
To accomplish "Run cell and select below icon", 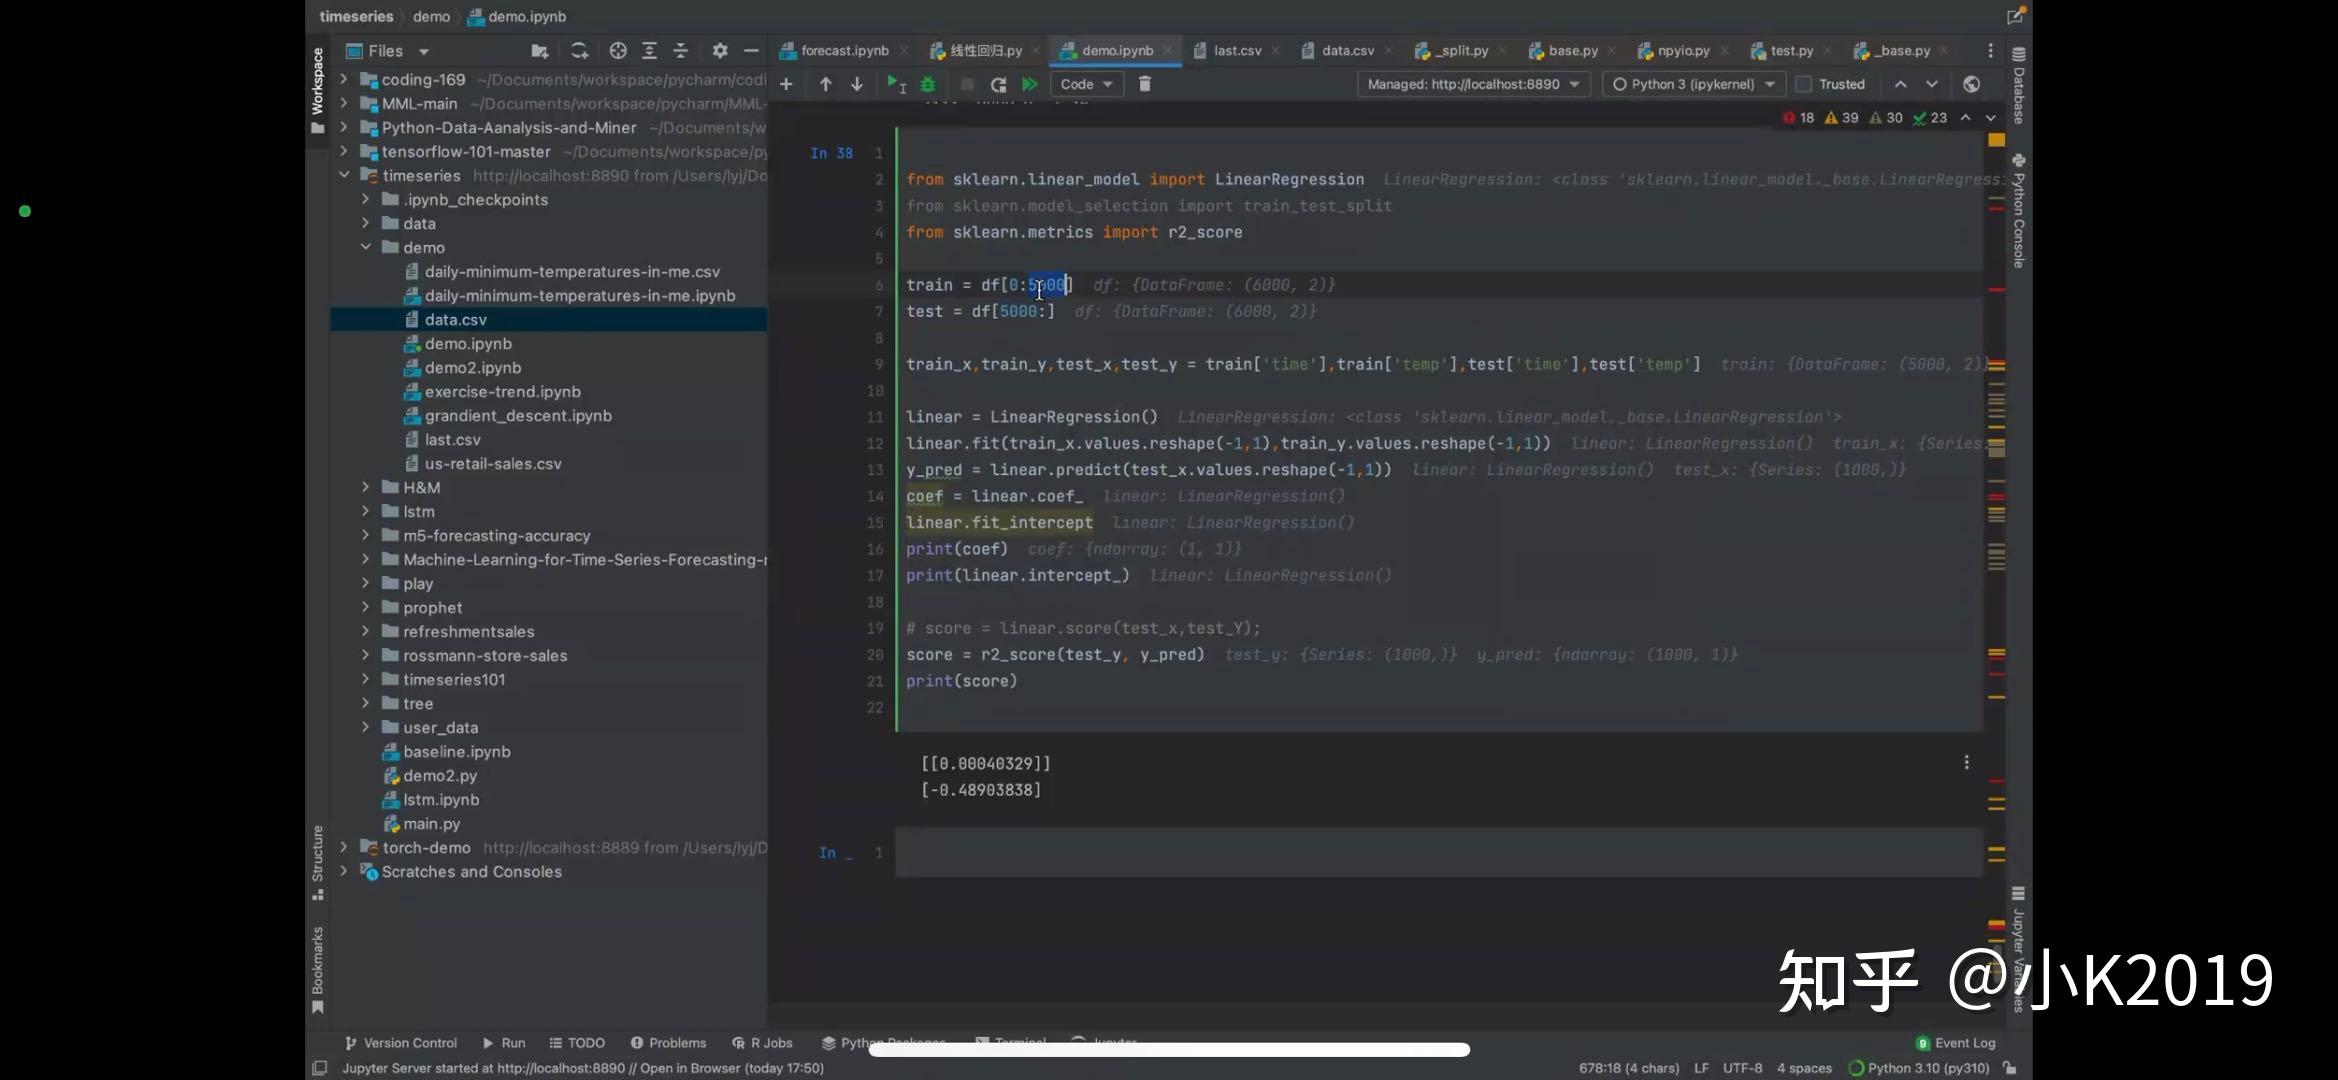I will click(895, 84).
